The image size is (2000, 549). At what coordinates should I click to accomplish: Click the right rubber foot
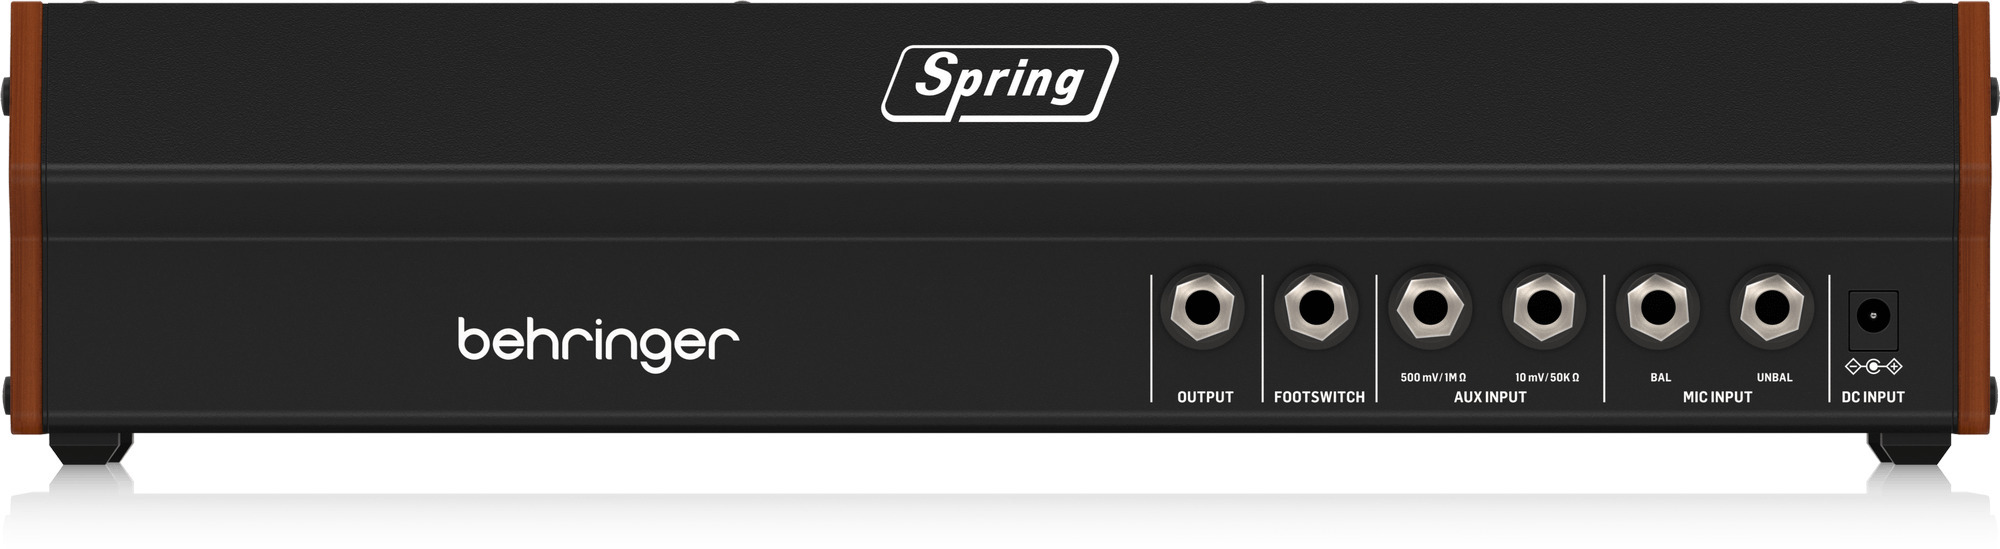click(x=1908, y=447)
